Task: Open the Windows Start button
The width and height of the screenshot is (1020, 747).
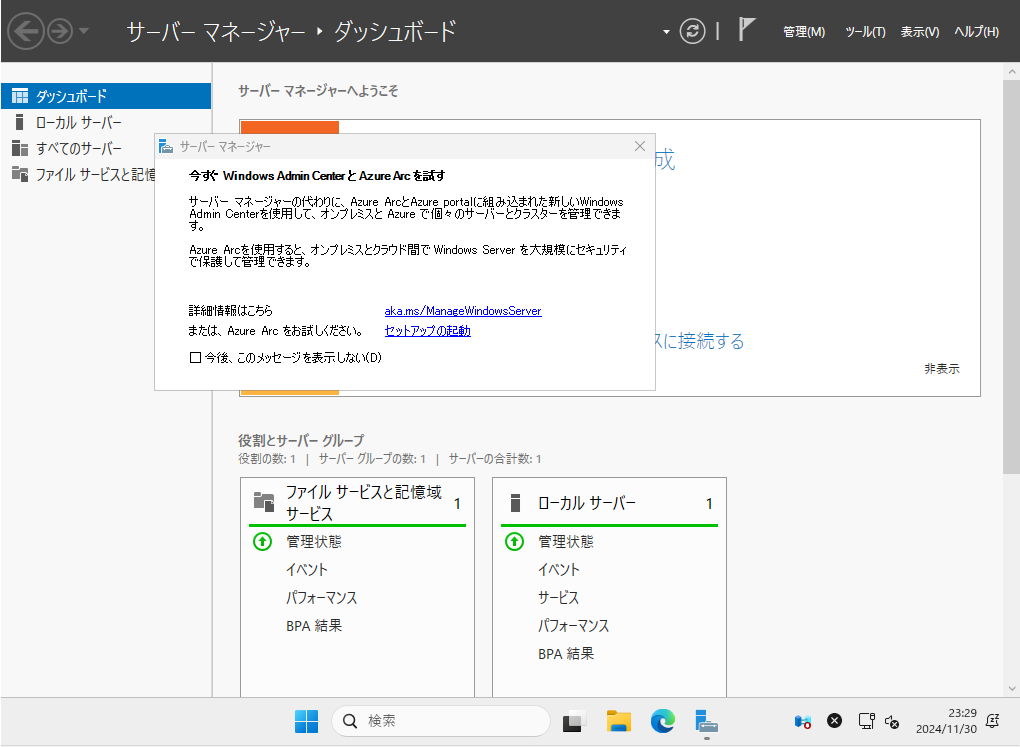Action: tap(306, 721)
